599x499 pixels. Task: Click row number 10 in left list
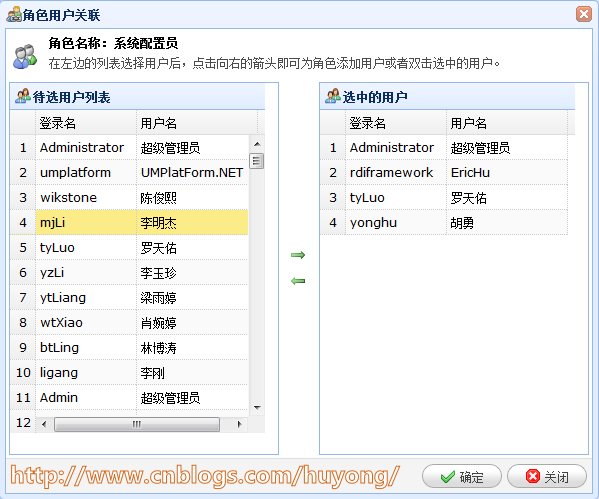click(23, 373)
